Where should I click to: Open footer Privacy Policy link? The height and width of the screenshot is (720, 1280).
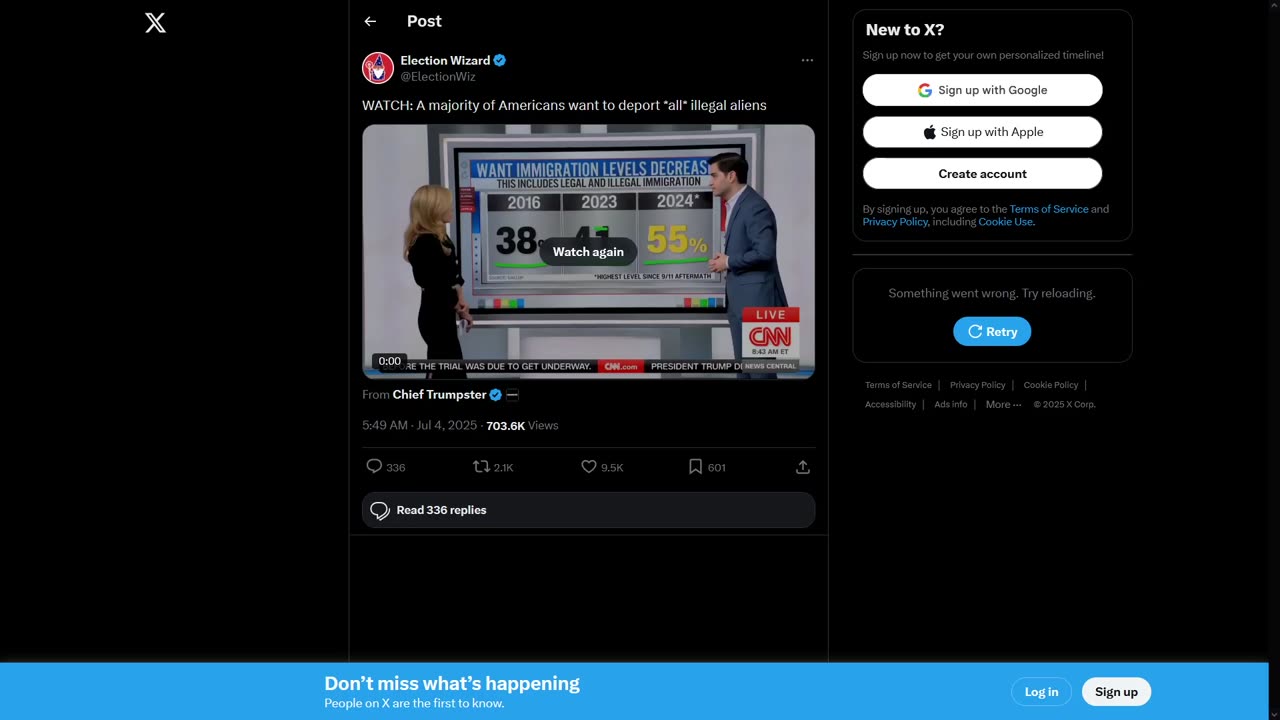click(x=977, y=385)
